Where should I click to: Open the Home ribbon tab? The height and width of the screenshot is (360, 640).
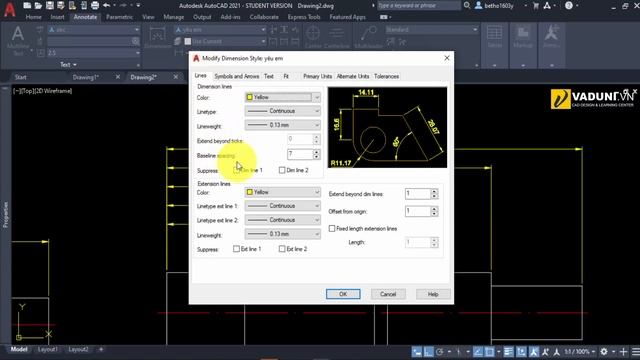33,17
